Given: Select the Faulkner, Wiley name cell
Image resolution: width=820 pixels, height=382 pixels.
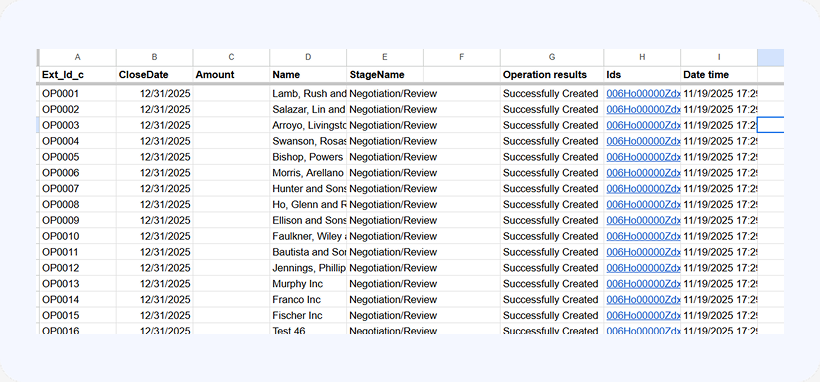Looking at the screenshot, I should coord(308,236).
